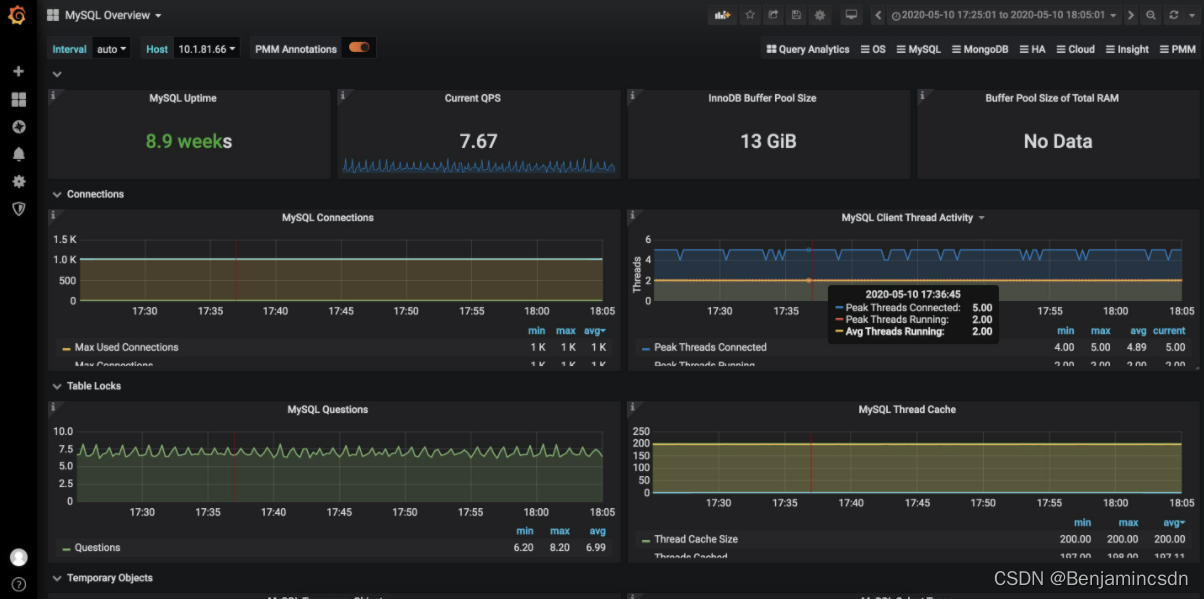
Task: Open the Query Analytics link
Action: [x=808, y=49]
